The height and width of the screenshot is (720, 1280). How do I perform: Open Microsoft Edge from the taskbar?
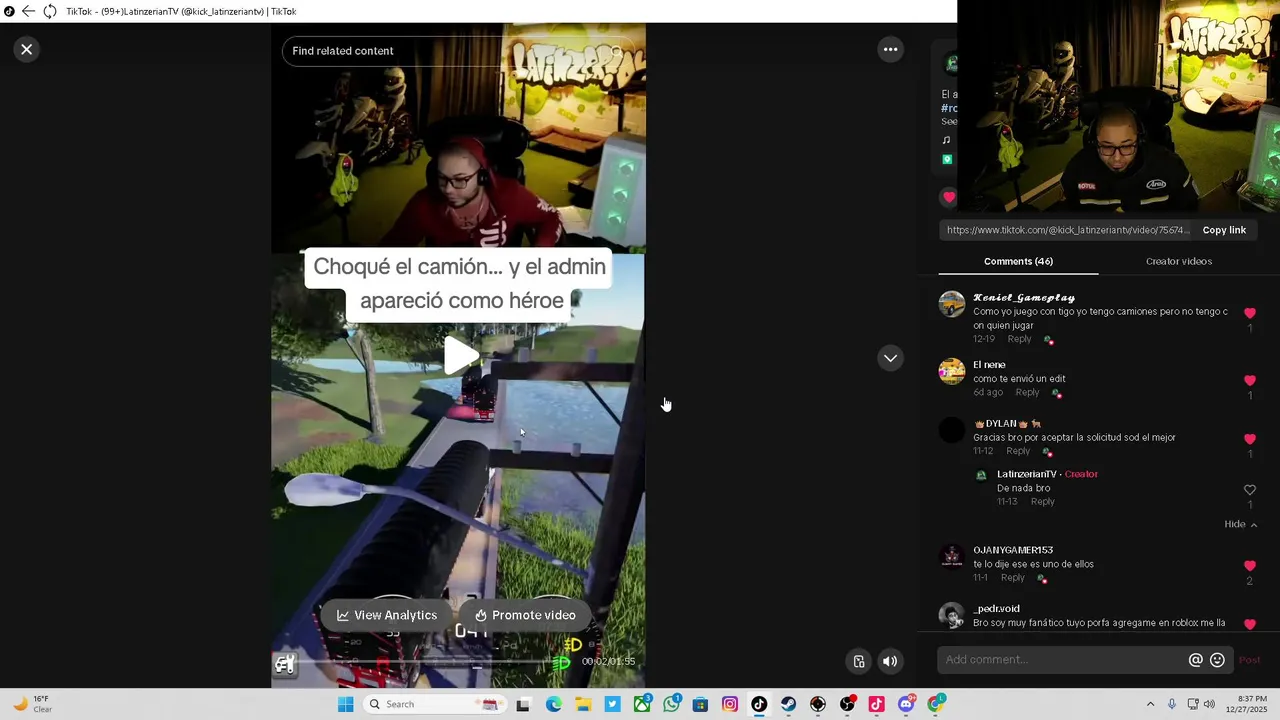point(554,704)
